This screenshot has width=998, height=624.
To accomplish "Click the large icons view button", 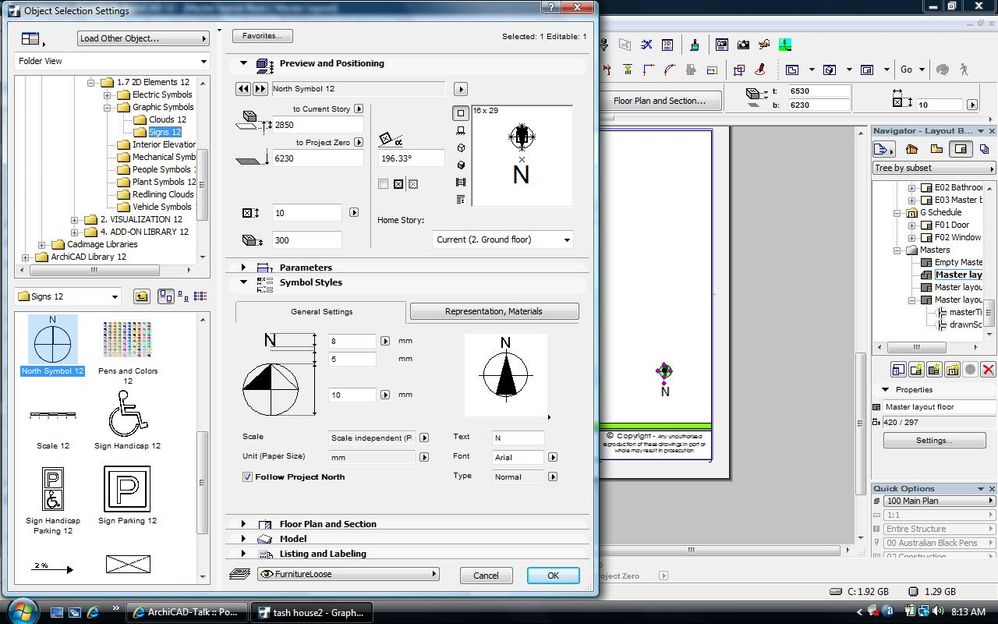I will click(165, 297).
